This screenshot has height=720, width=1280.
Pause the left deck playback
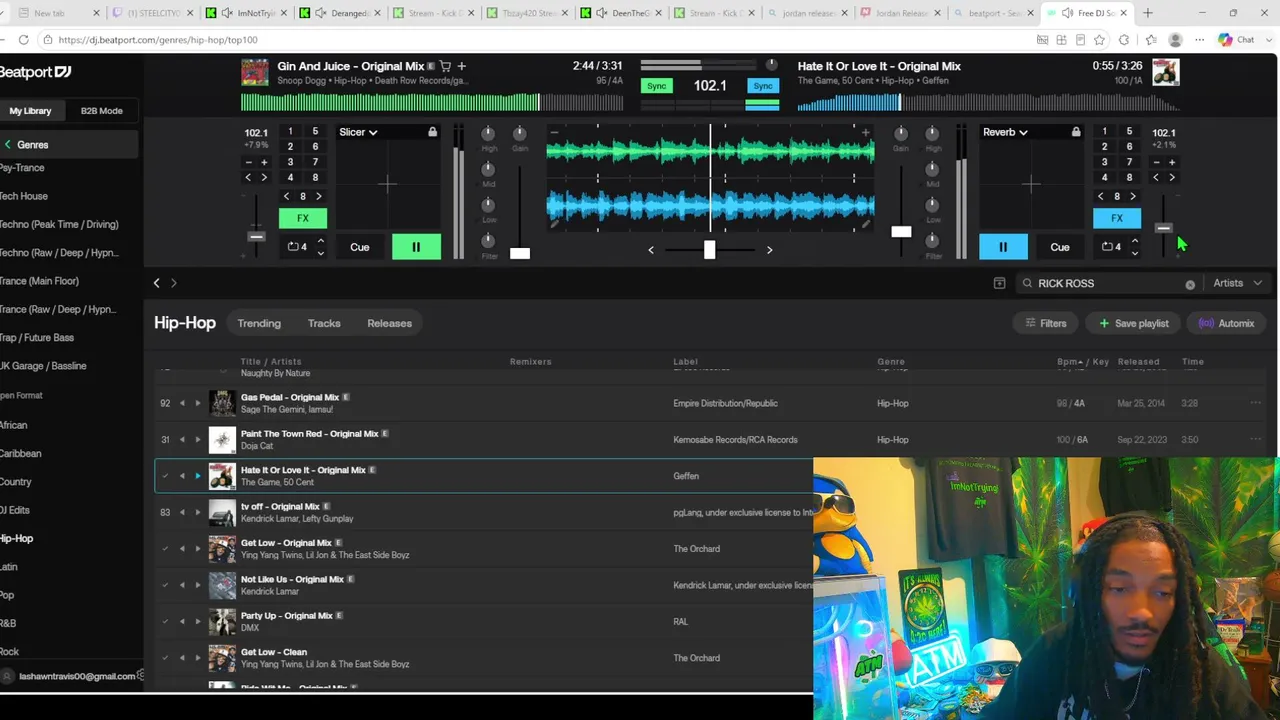tap(416, 247)
